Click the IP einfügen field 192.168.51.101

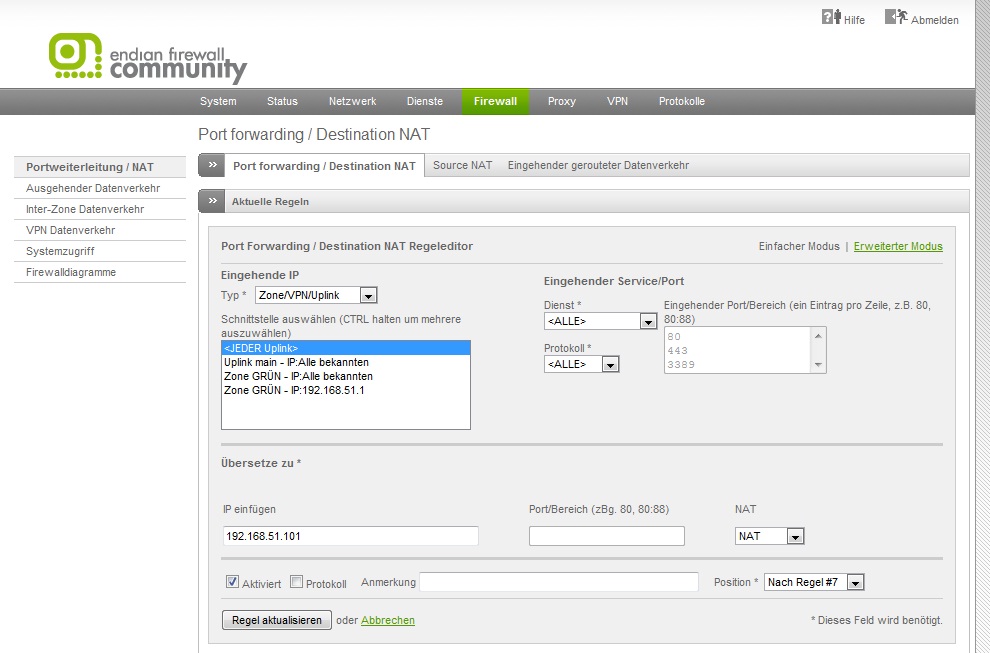[x=350, y=536]
